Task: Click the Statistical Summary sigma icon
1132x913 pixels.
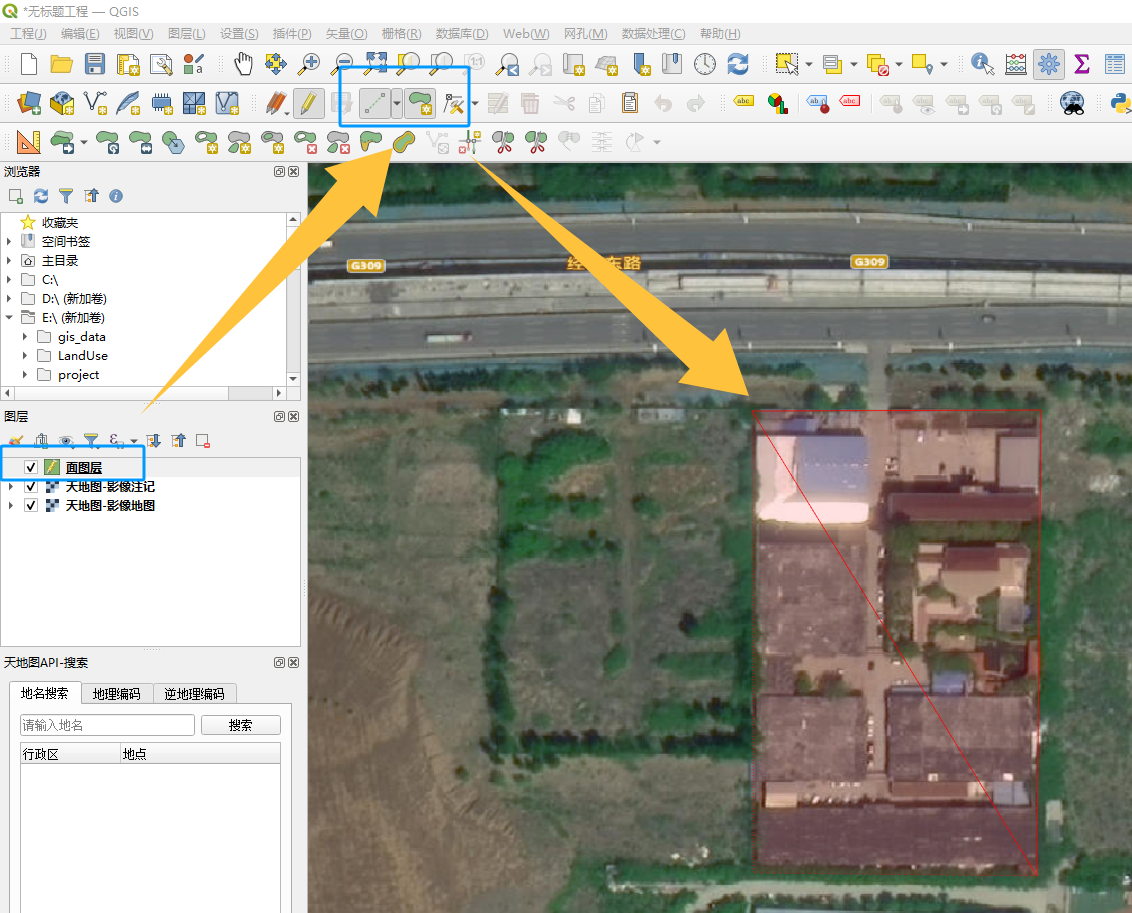Action: tap(1081, 64)
